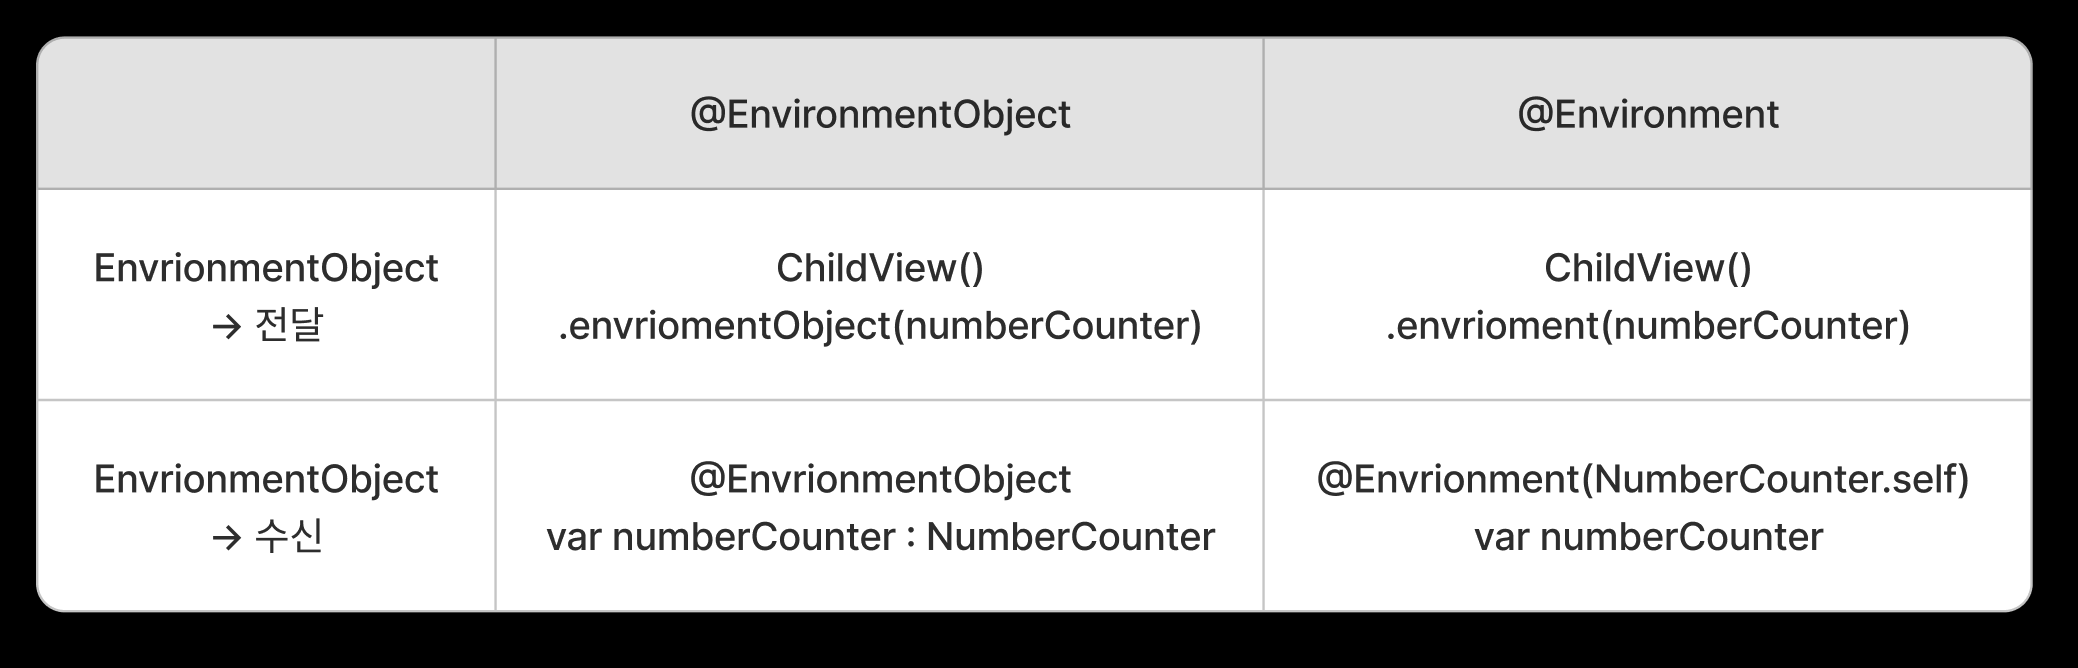The height and width of the screenshot is (668, 2078).
Task: Click the arrow before 수신
Action: point(227,538)
